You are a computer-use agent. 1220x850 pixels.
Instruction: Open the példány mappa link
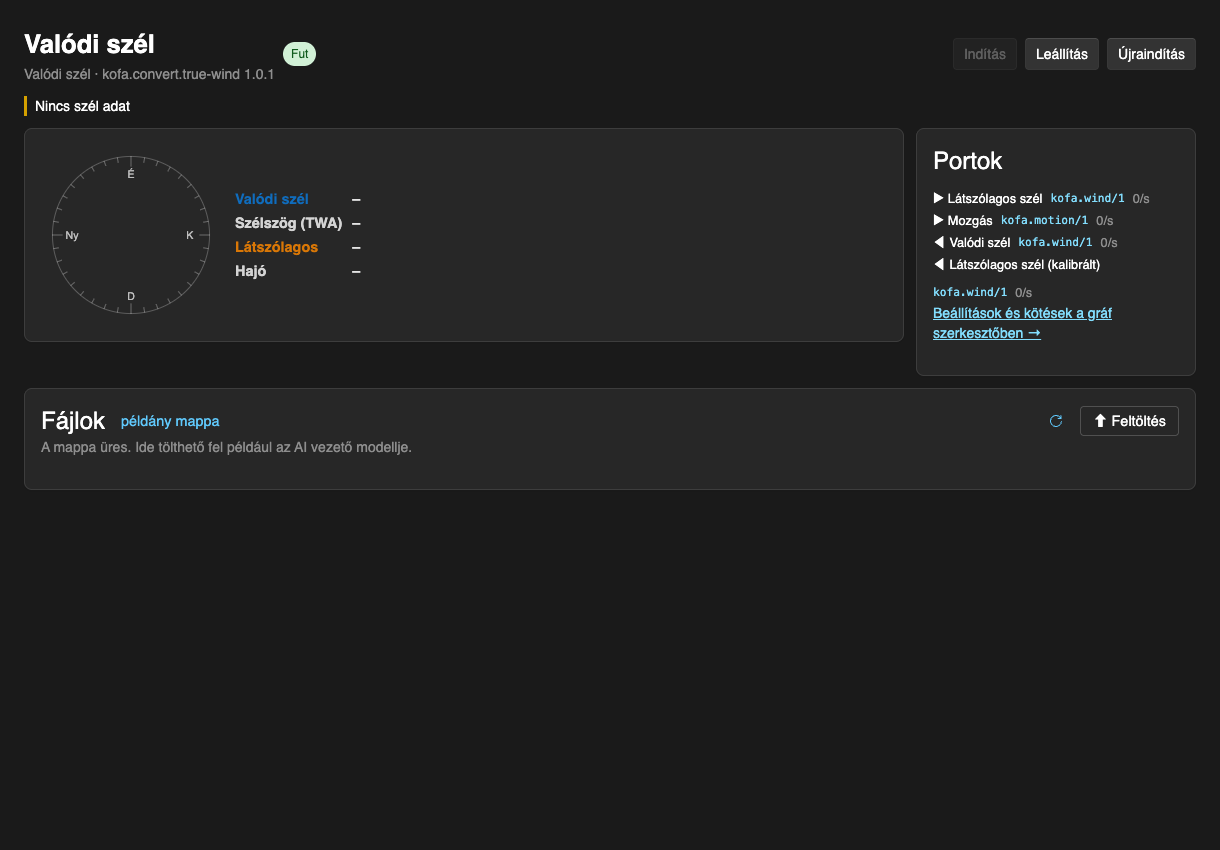[x=170, y=421]
